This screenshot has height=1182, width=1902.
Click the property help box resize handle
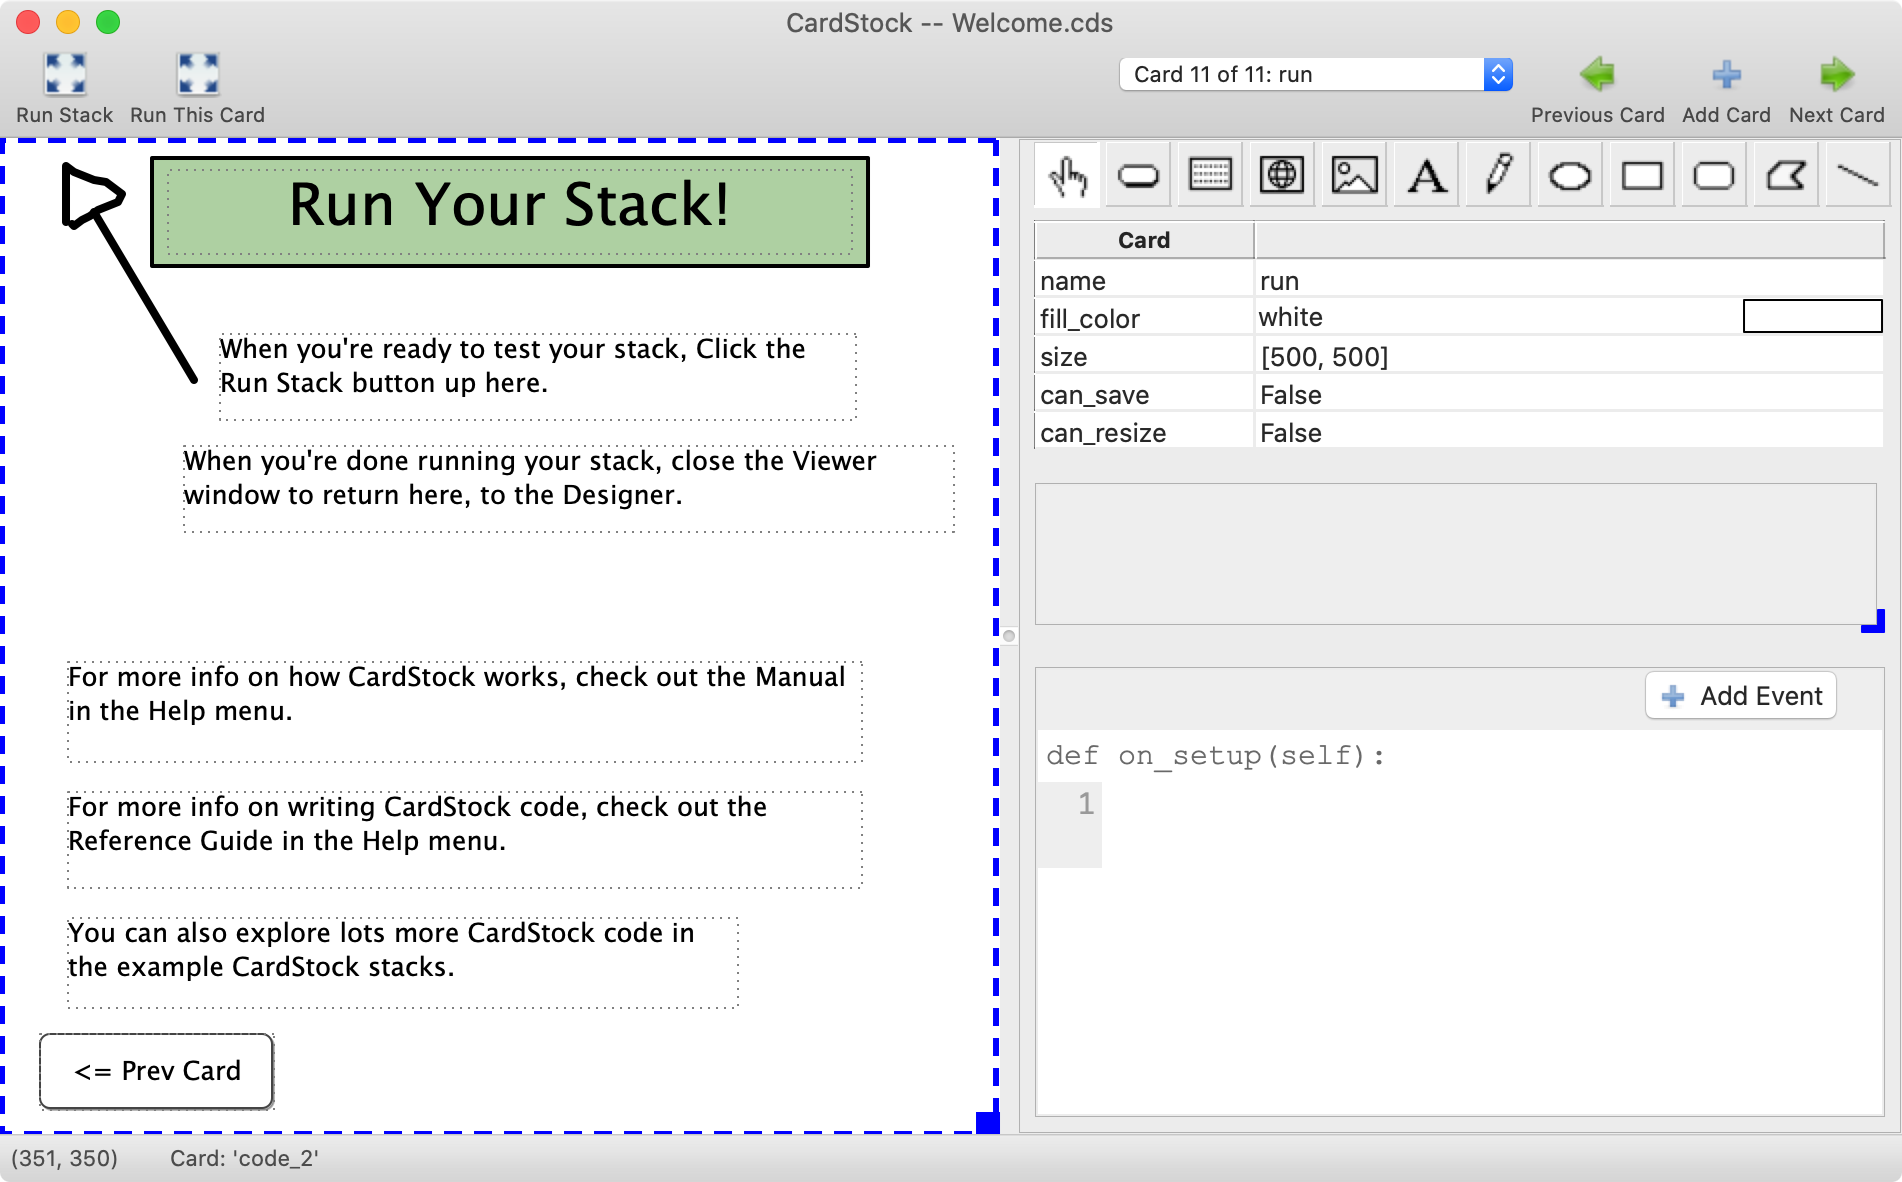1873,622
